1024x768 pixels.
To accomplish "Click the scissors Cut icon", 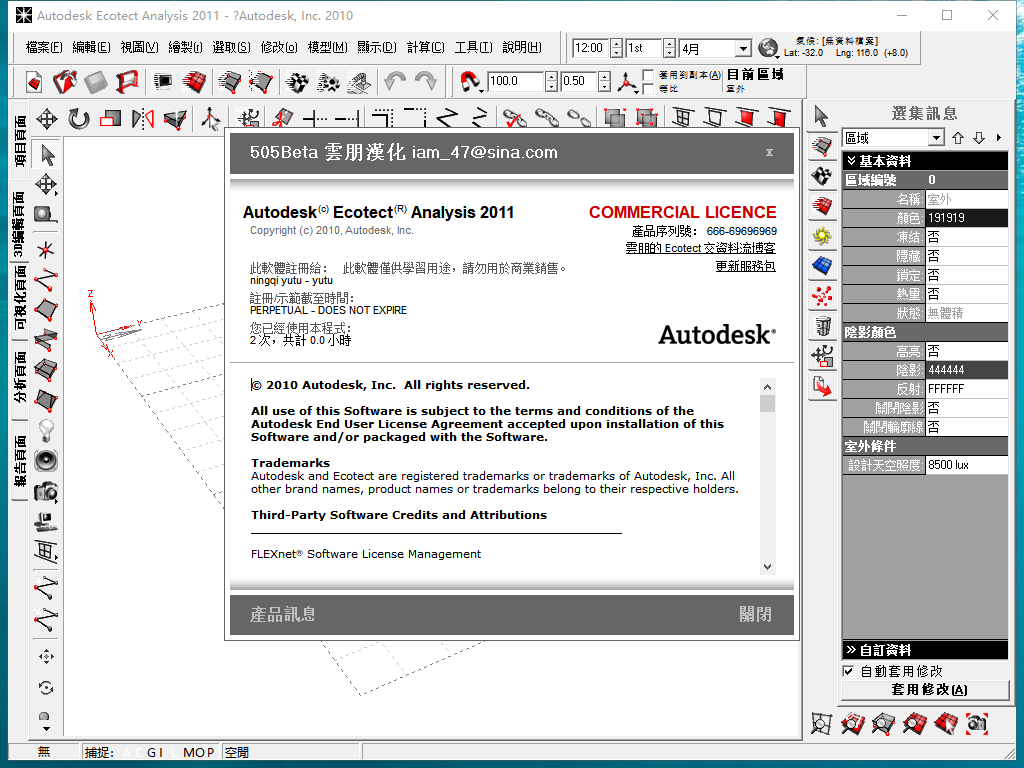I will coord(282,118).
